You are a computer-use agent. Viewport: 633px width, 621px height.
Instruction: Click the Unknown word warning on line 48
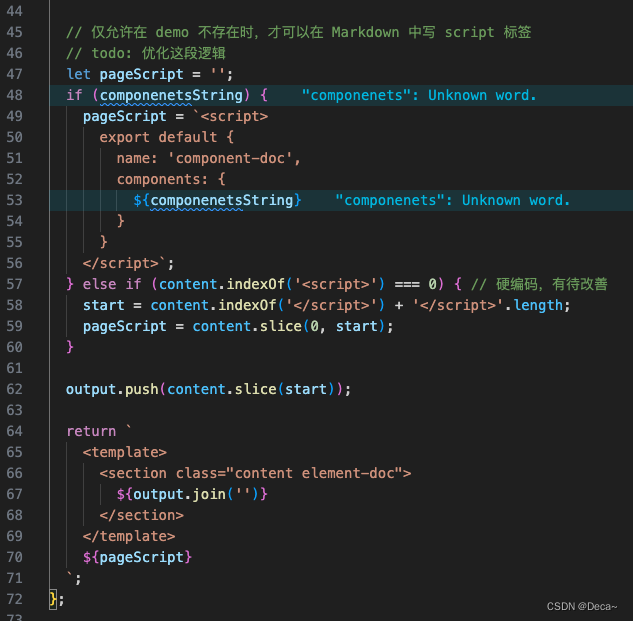click(419, 95)
